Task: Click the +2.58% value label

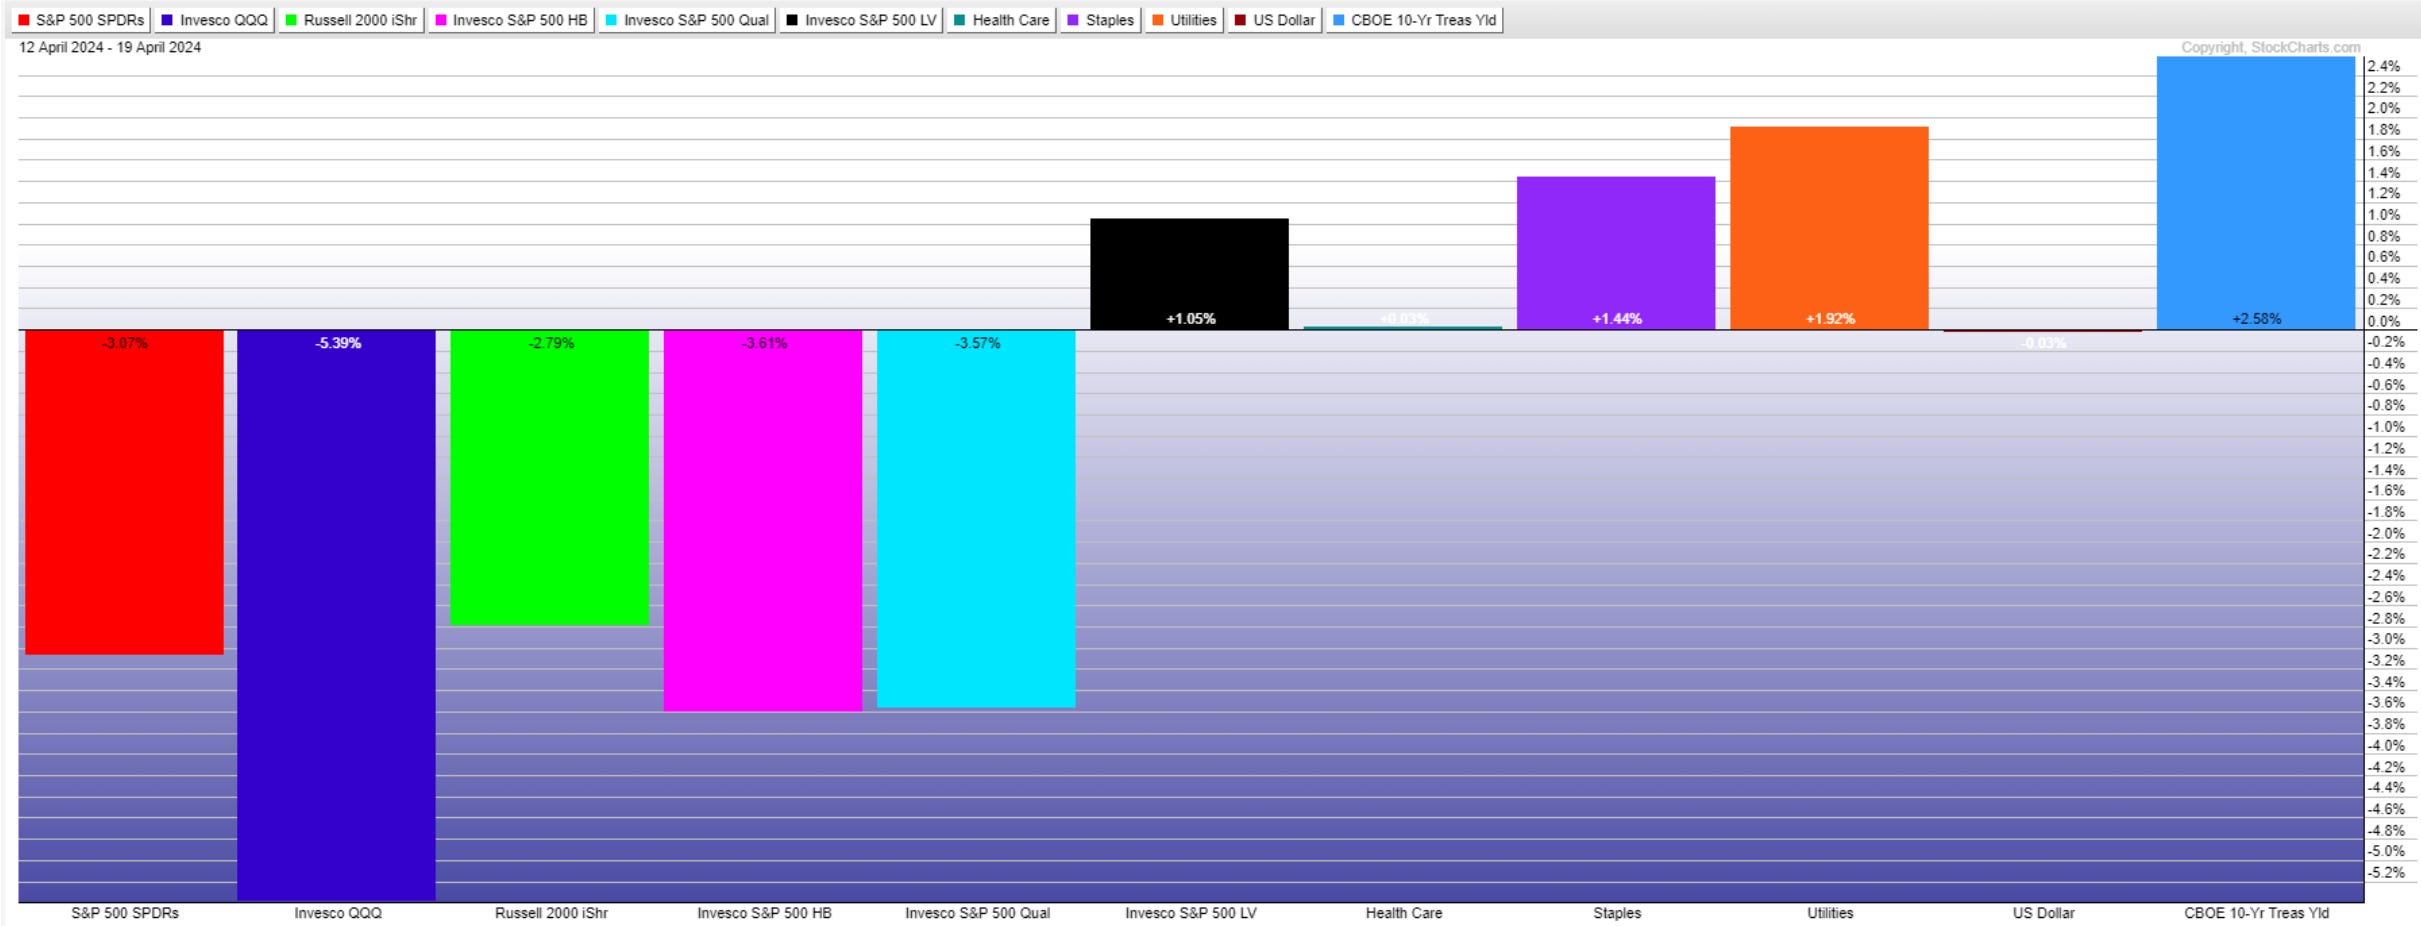Action: [2257, 319]
